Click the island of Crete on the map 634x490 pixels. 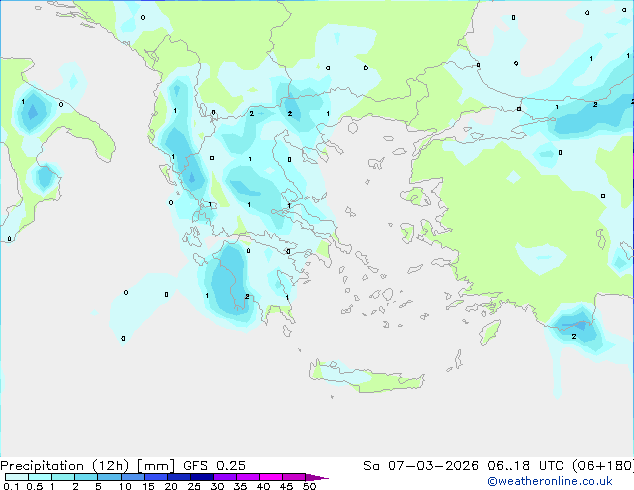pos(366,377)
